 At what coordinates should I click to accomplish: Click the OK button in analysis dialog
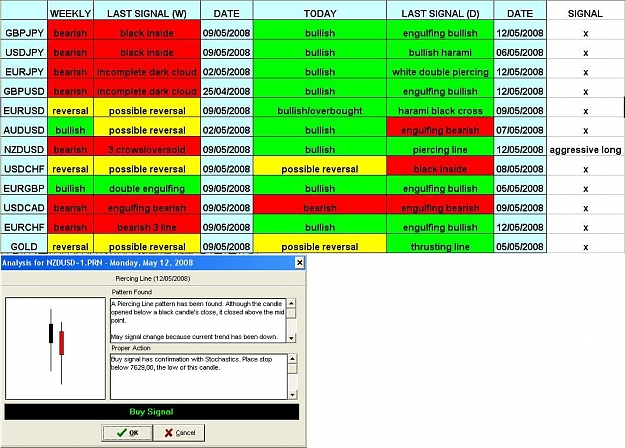(x=127, y=433)
